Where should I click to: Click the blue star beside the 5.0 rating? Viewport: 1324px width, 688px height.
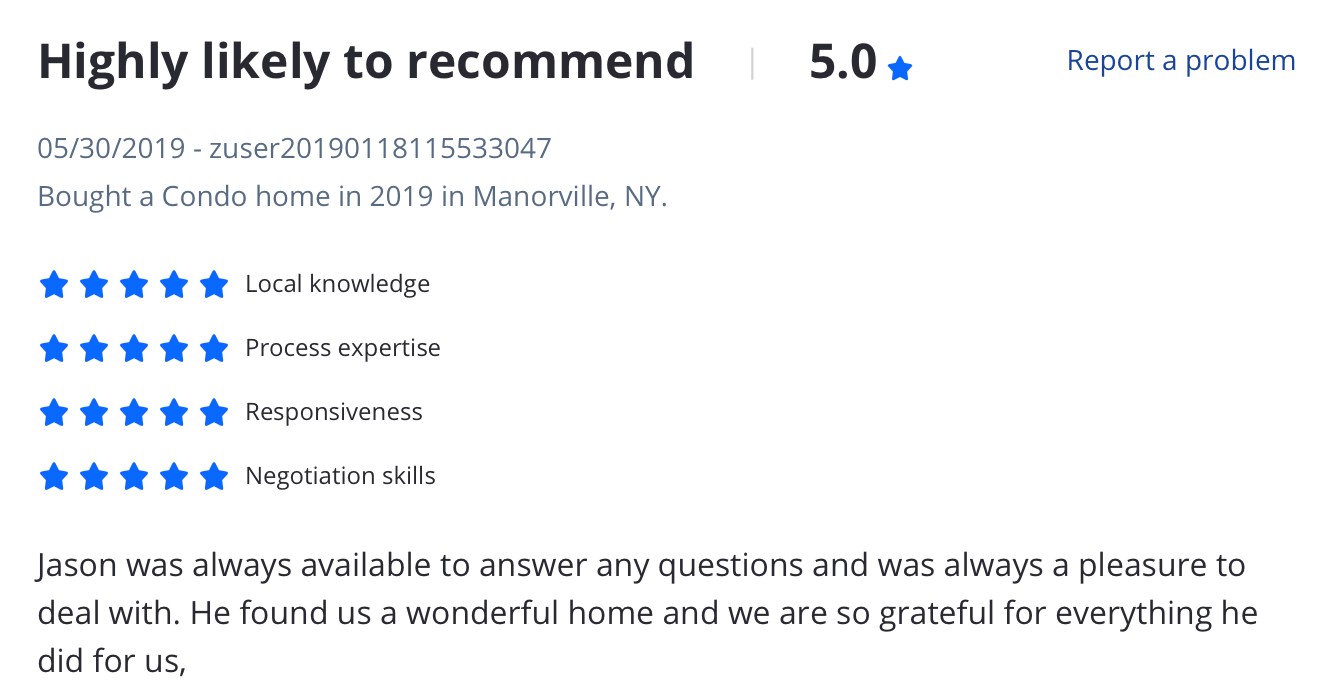[x=900, y=69]
